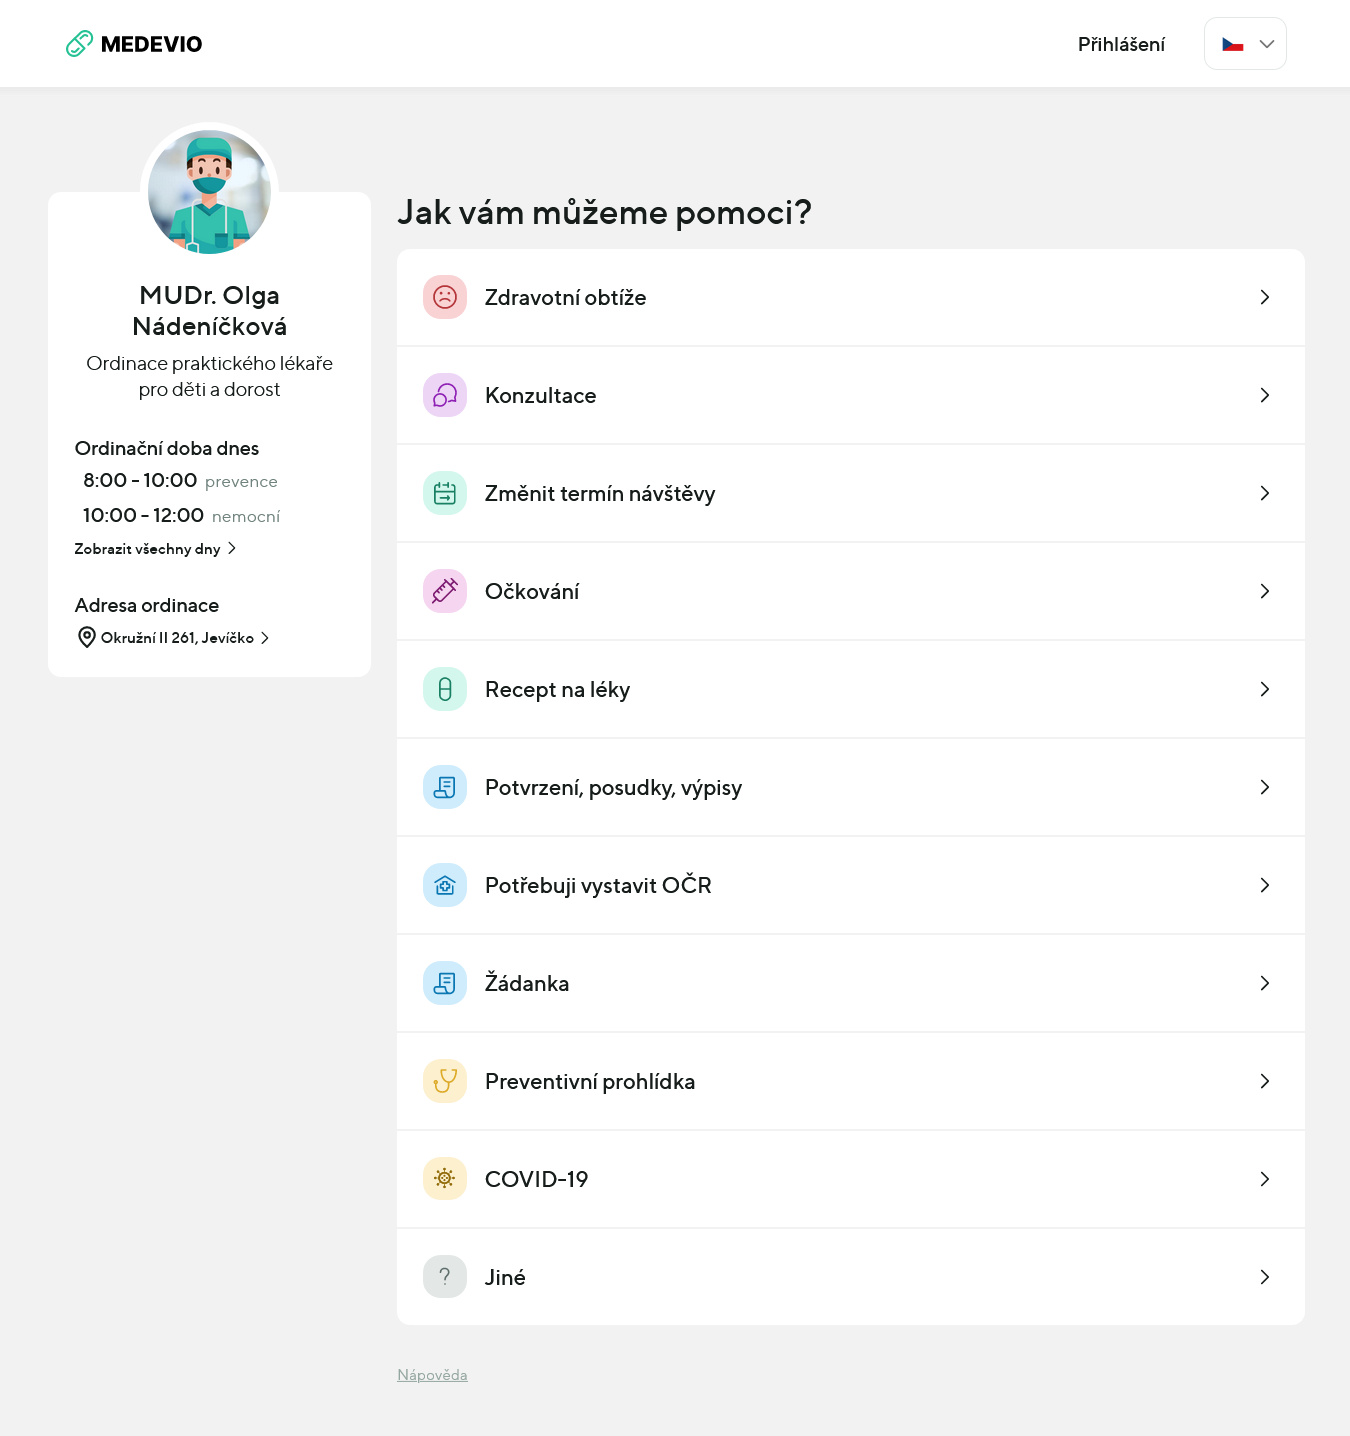
Task: Expand the Žádanka row chevron
Action: point(1265,983)
